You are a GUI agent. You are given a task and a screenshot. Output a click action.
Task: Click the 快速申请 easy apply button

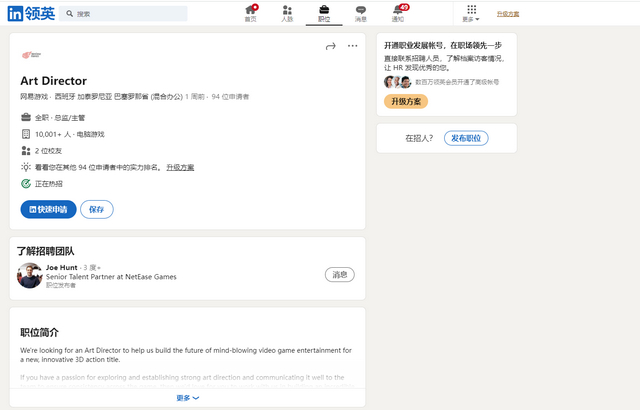click(48, 209)
